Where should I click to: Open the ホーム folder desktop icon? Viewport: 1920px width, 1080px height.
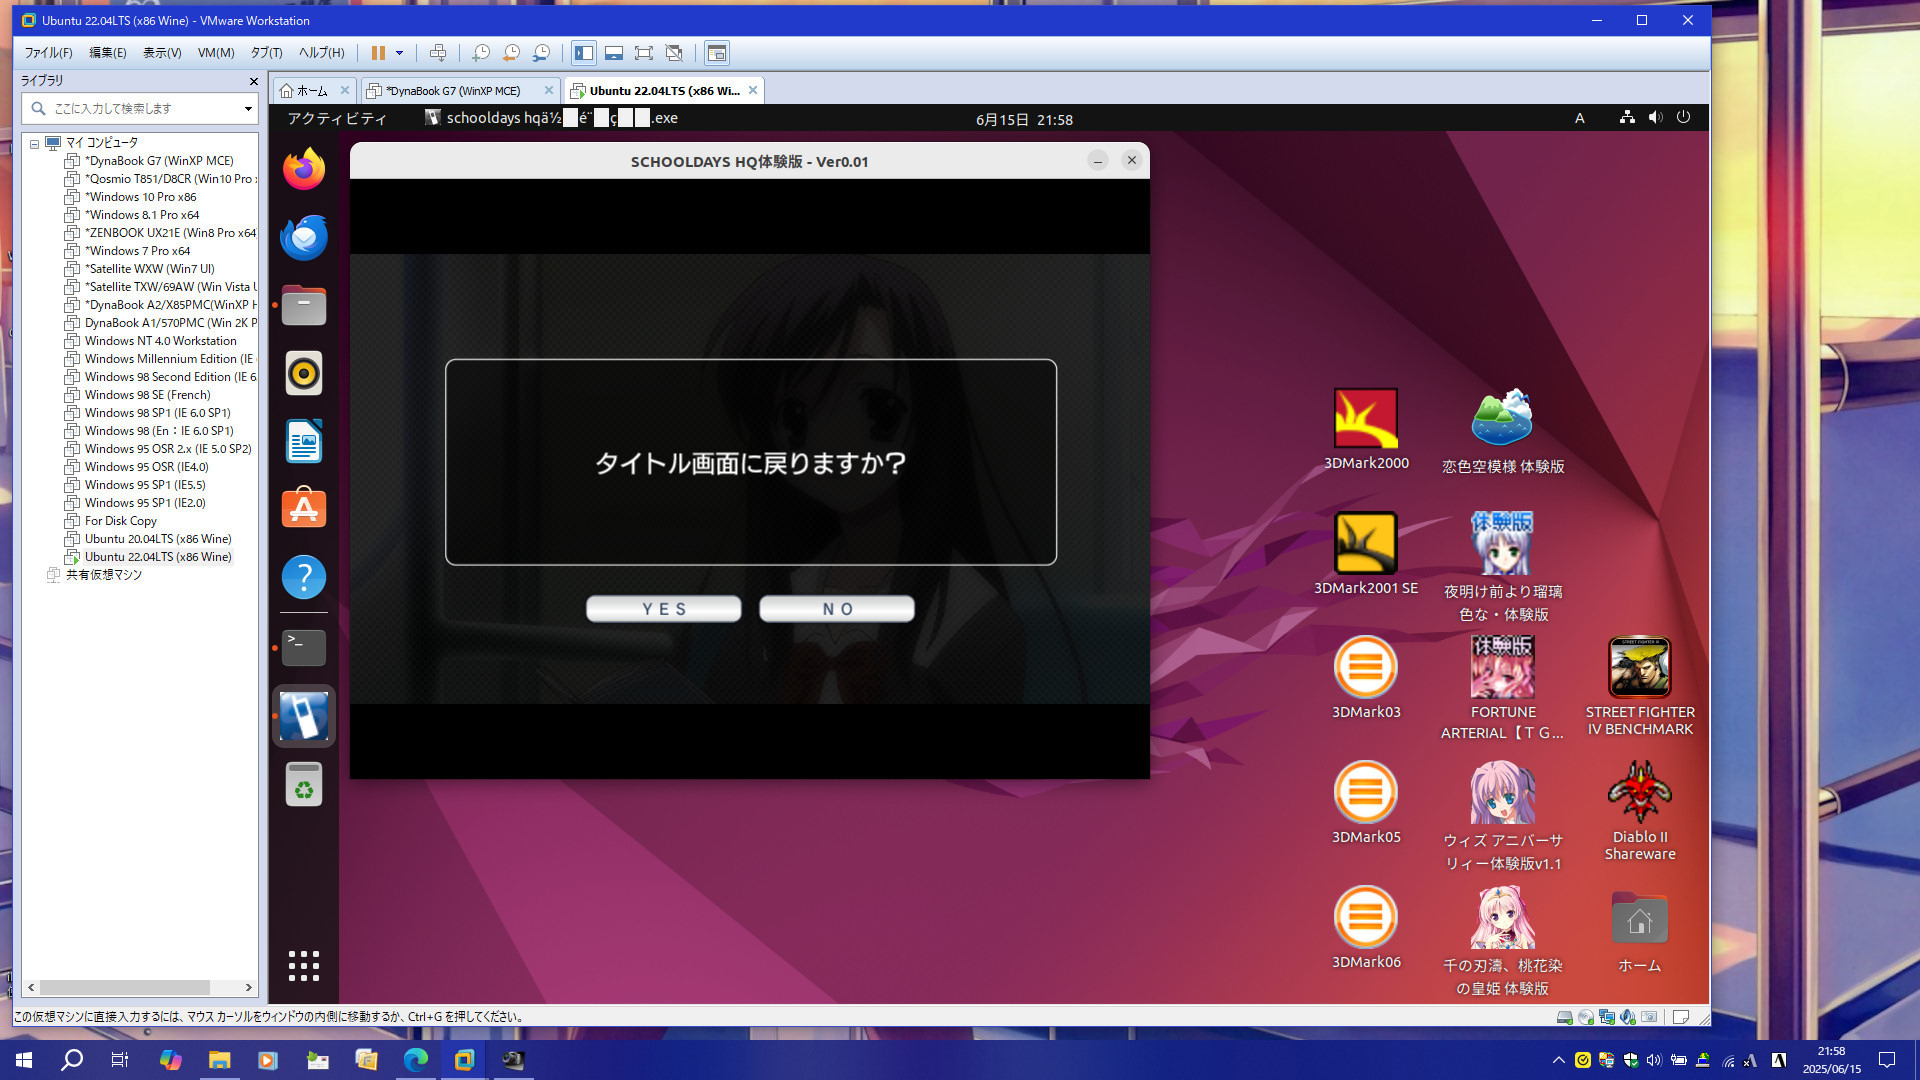pos(1640,930)
